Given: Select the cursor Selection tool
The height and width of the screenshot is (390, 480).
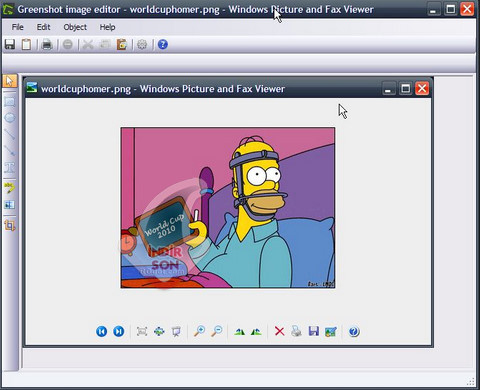Looking at the screenshot, I should (x=10, y=81).
